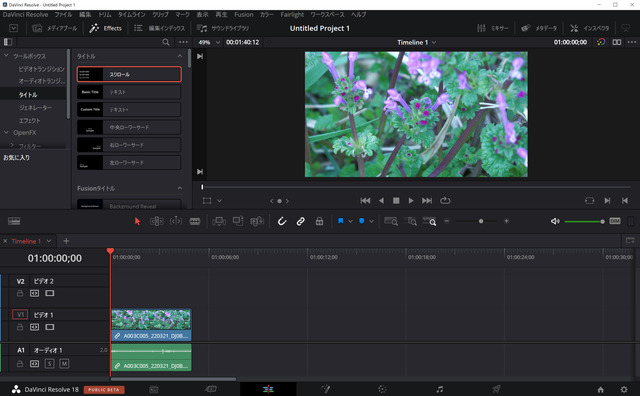Adjust the green volume slider
Screen dimensions: 640x396
pos(584,221)
